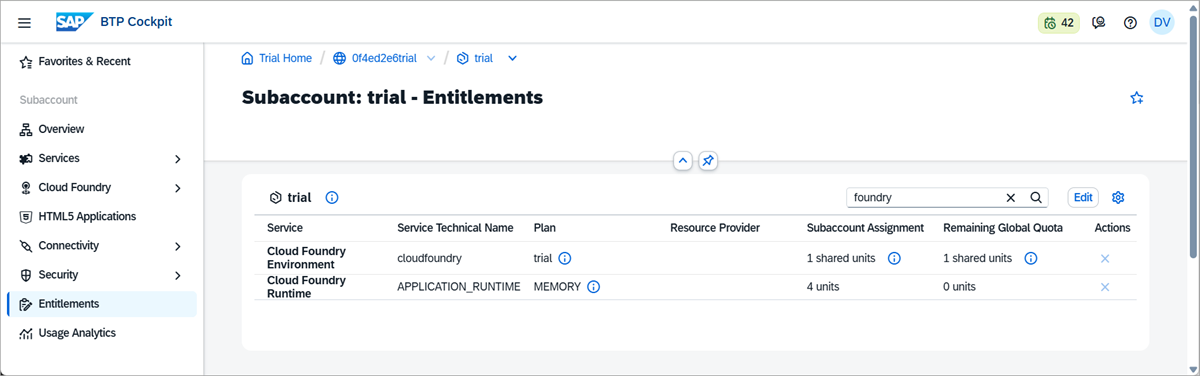Open Entitlements in sidebar
This screenshot has height=376, width=1200.
click(102, 304)
